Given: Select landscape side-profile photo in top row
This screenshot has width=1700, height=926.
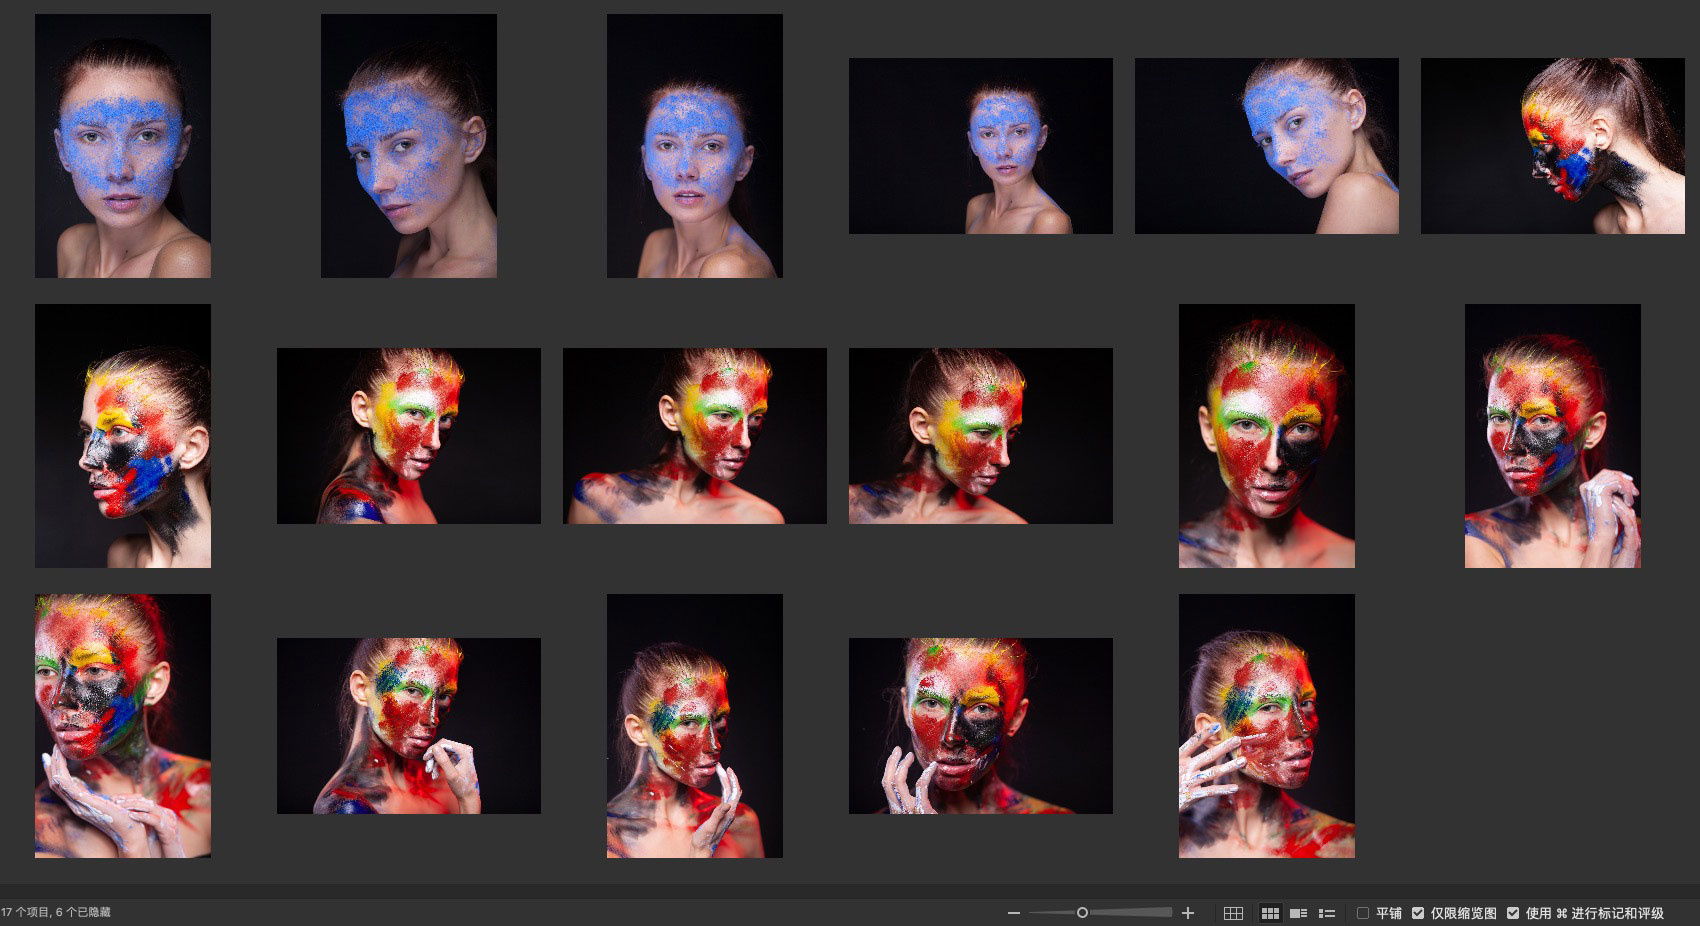Looking at the screenshot, I should [x=1552, y=146].
